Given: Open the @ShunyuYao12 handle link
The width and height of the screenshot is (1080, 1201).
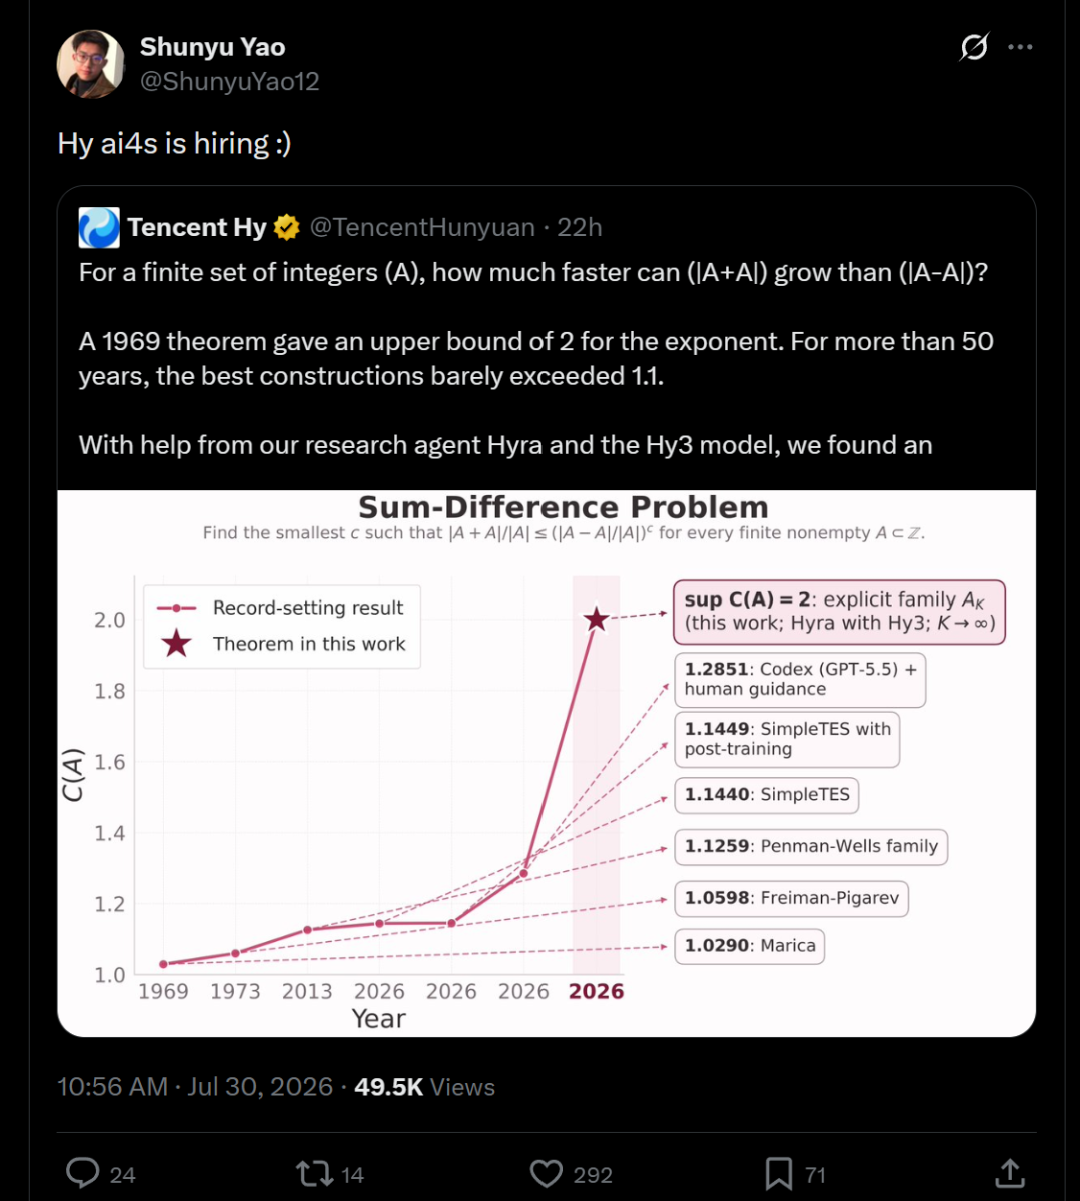Looking at the screenshot, I should [229, 82].
